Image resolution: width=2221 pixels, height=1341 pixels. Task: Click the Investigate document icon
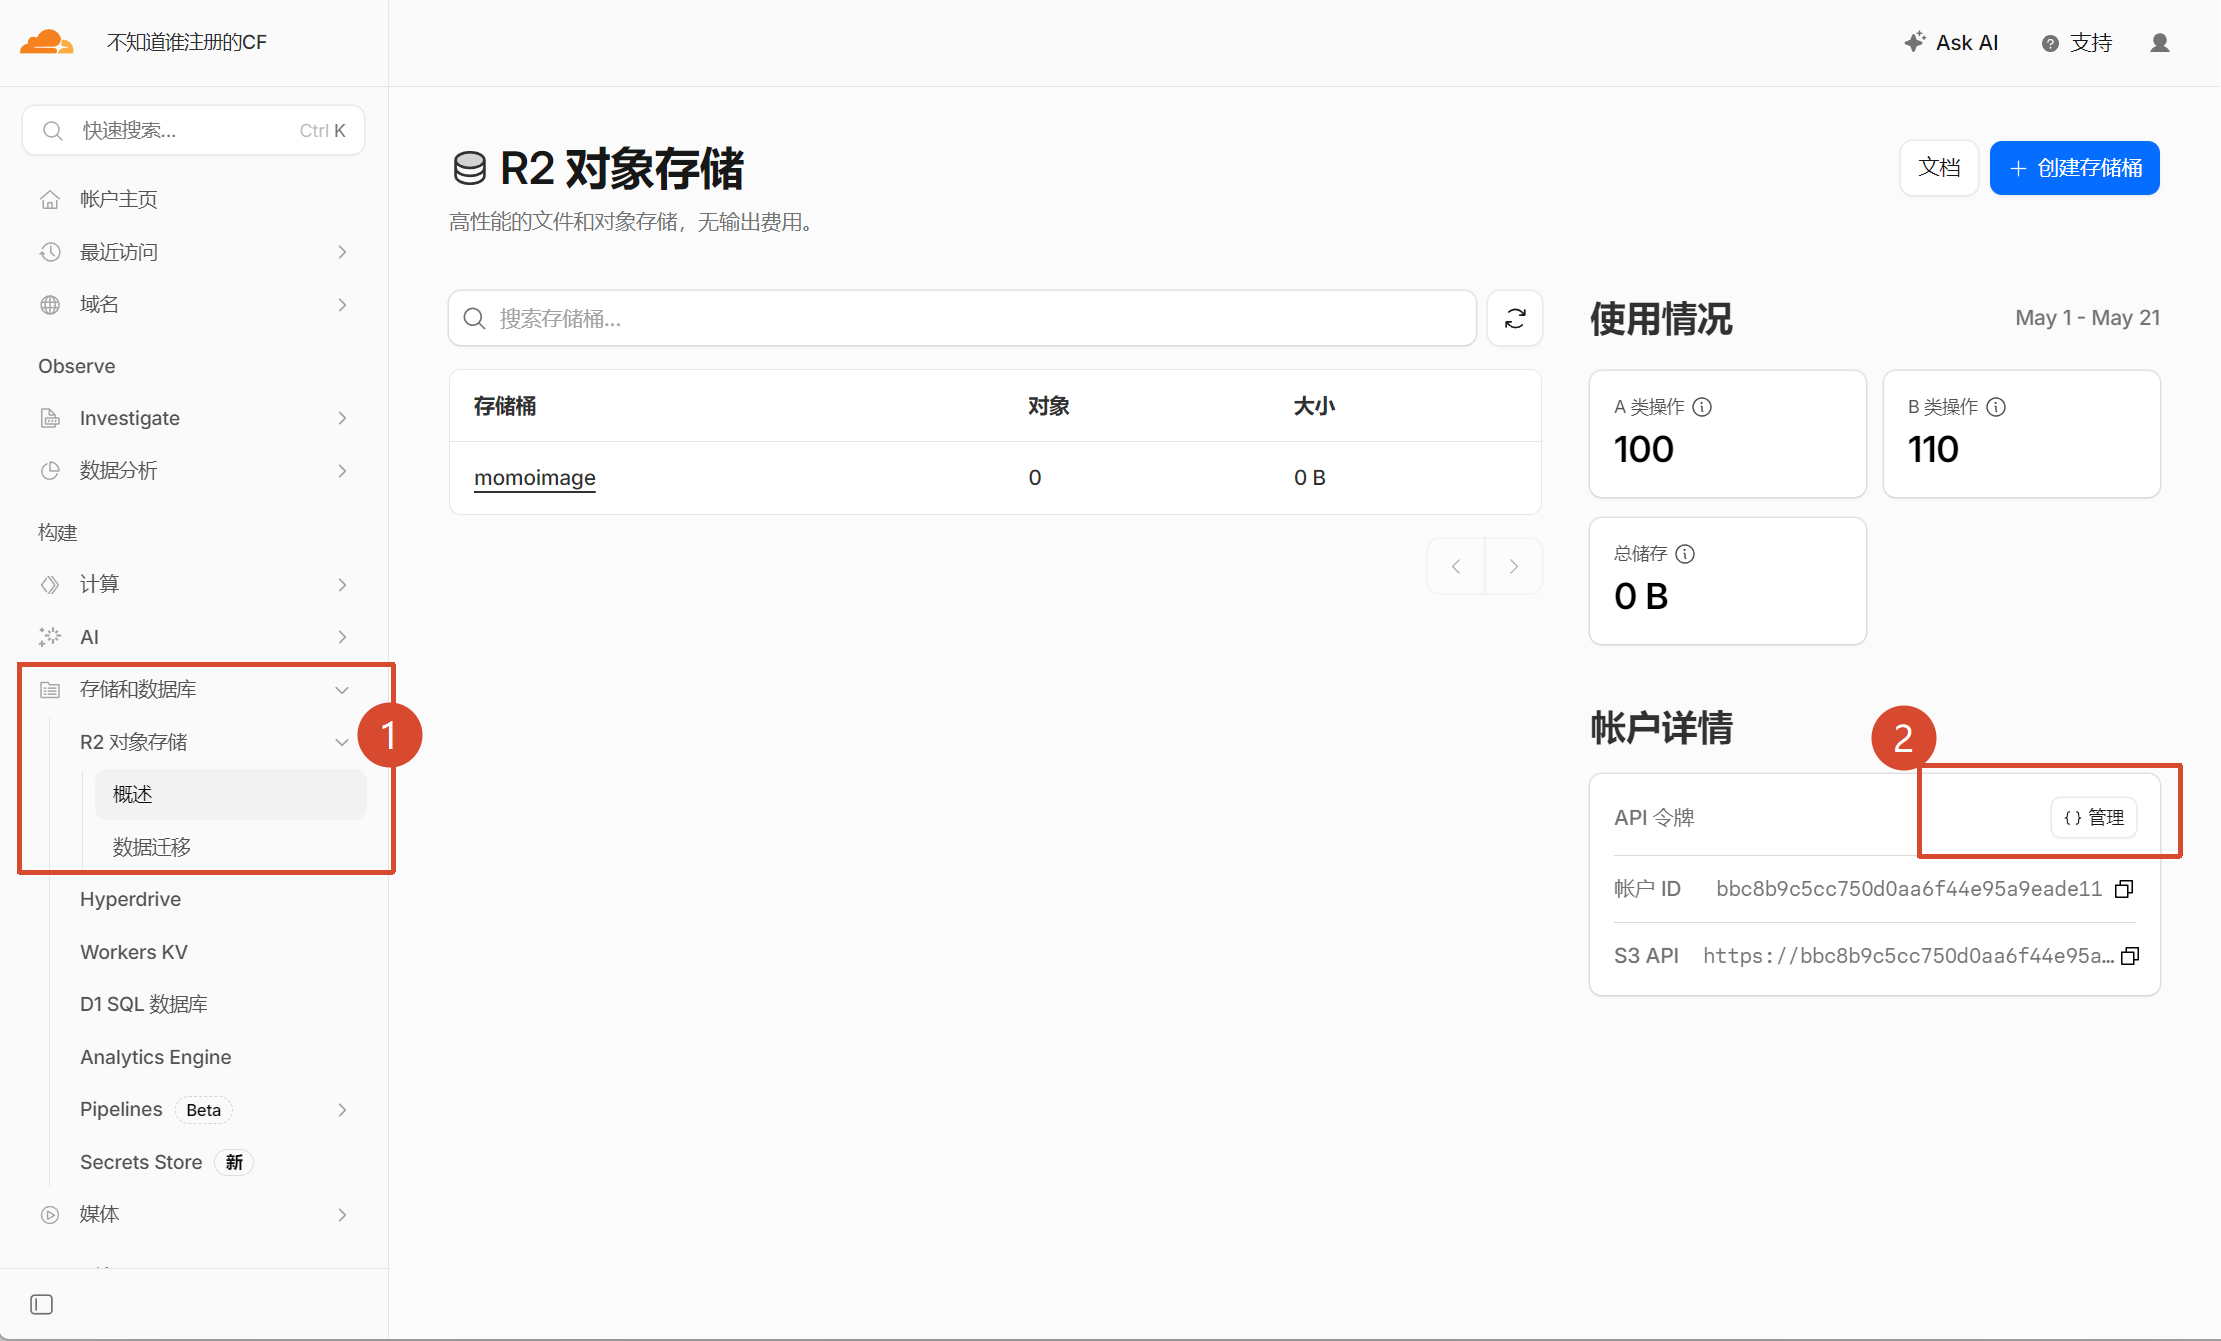[x=50, y=418]
